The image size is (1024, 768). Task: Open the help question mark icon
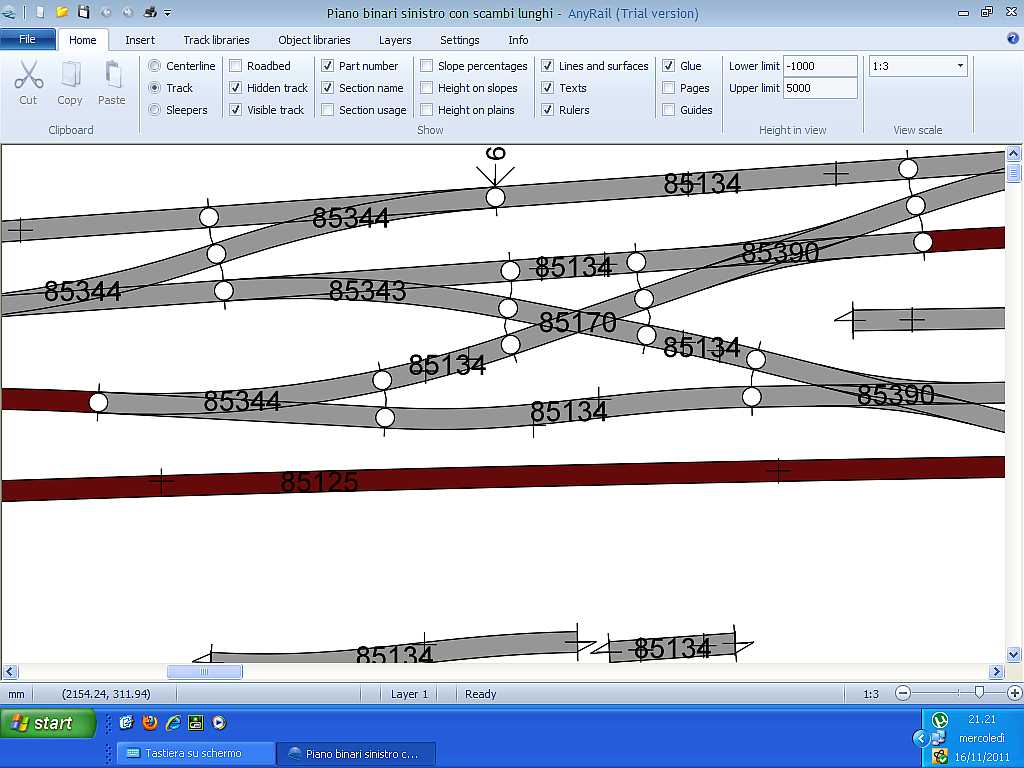(x=1012, y=39)
